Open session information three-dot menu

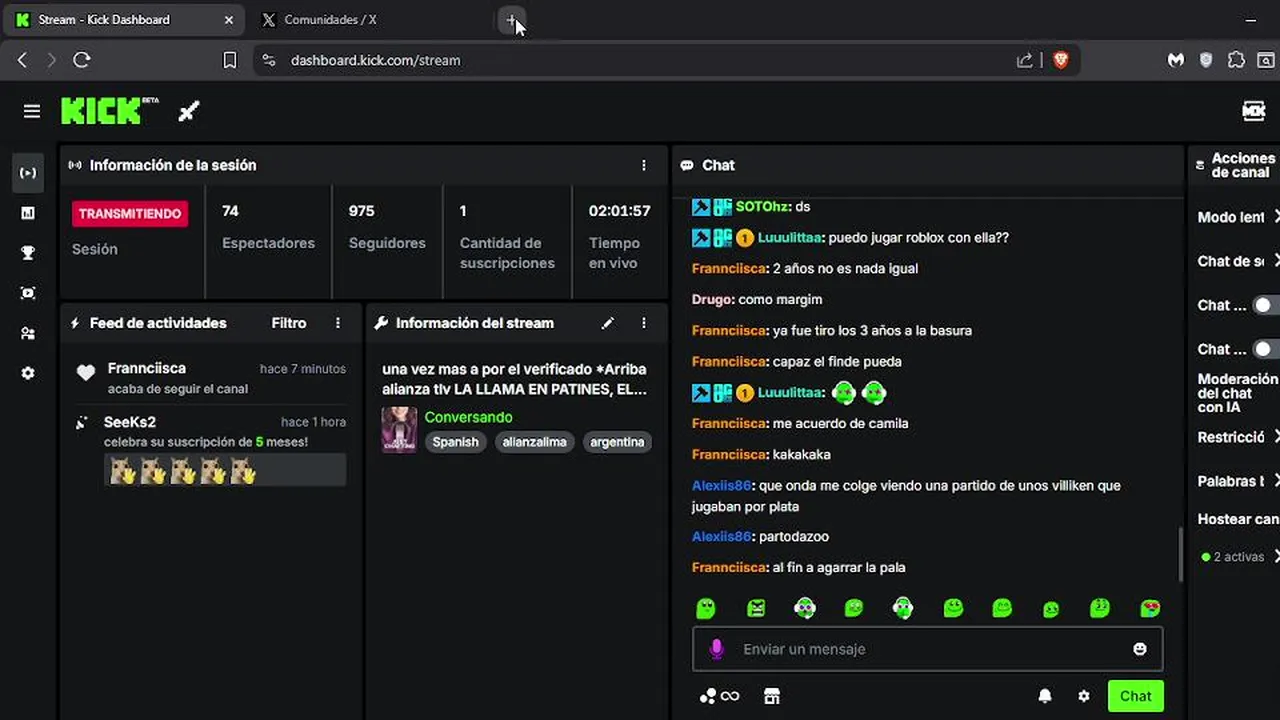pyautogui.click(x=644, y=165)
